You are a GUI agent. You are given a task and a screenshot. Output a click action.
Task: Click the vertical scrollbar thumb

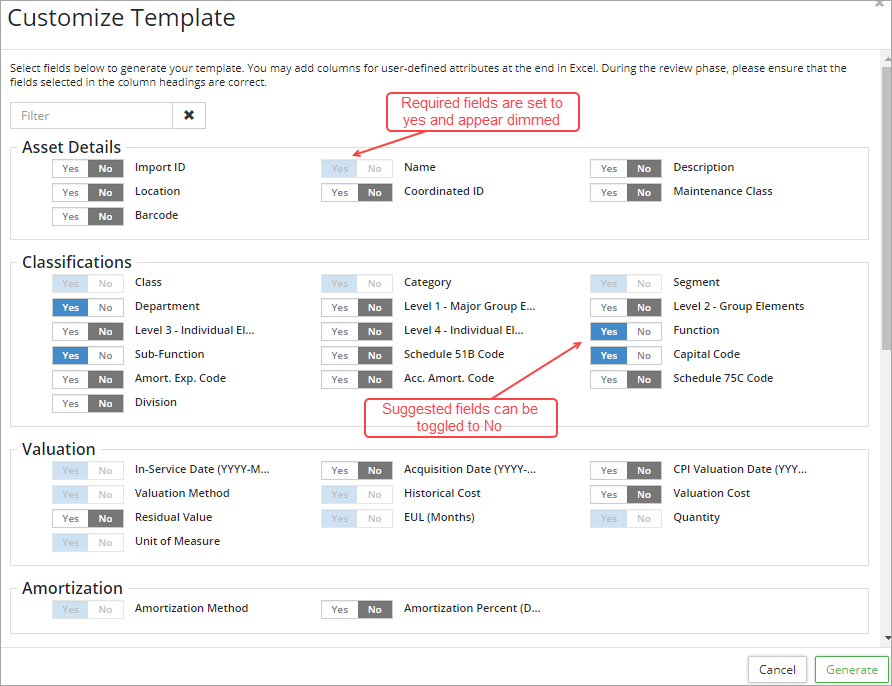(886, 200)
